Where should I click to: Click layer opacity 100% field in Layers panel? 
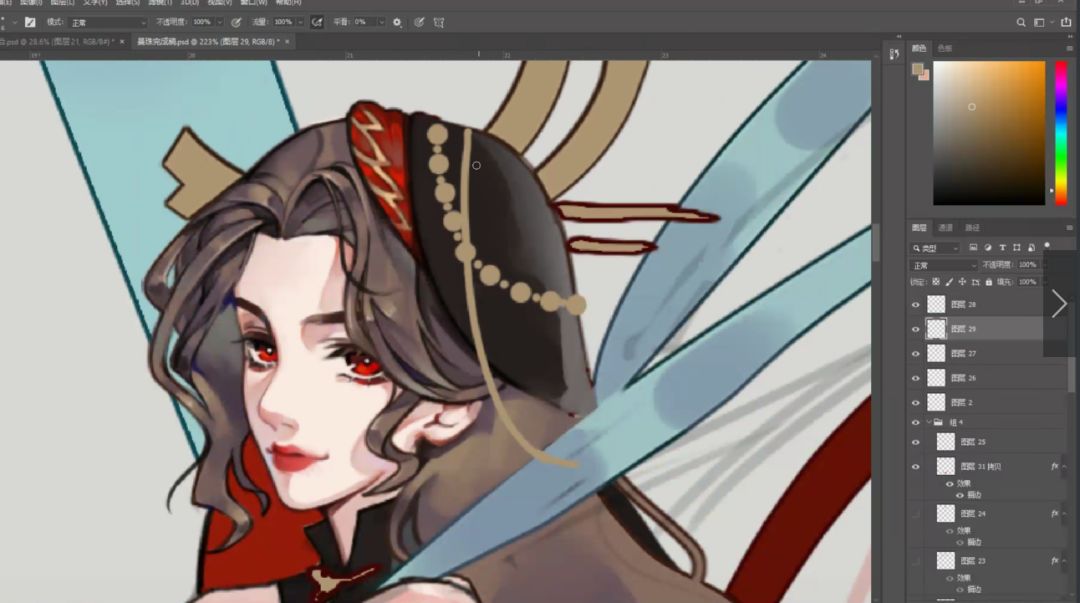1028,265
